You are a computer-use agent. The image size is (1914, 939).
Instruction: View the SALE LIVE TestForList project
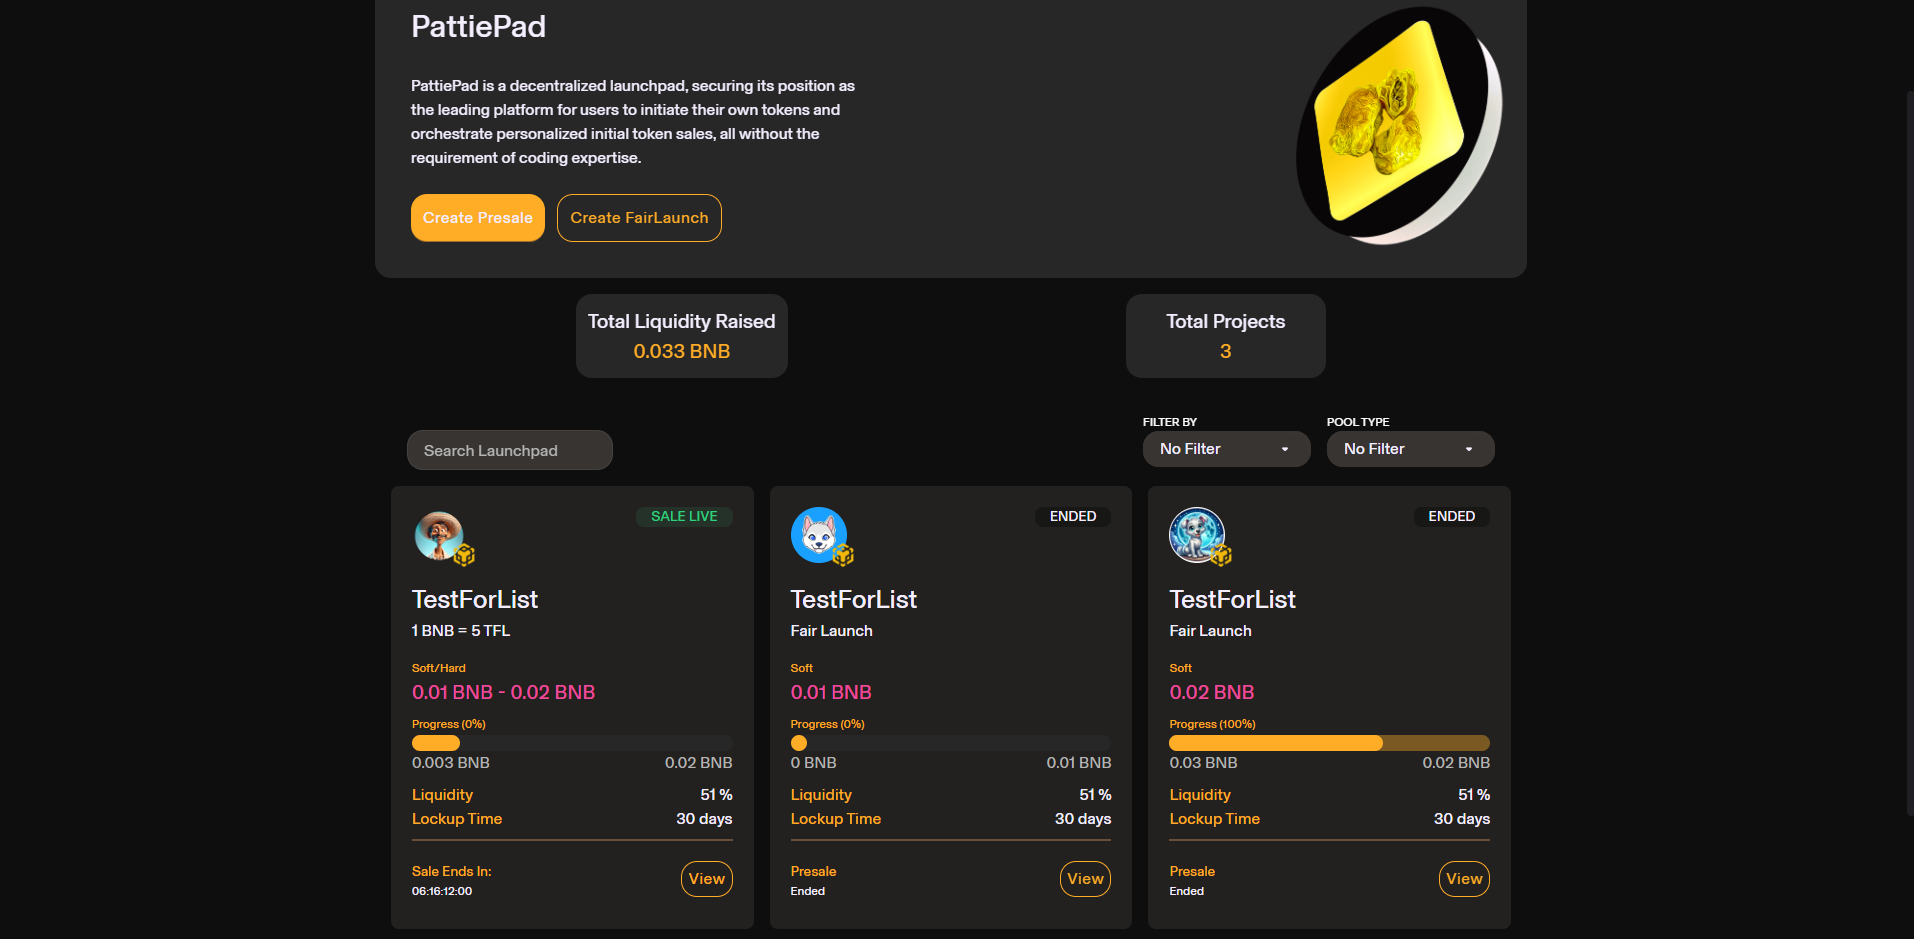706,879
